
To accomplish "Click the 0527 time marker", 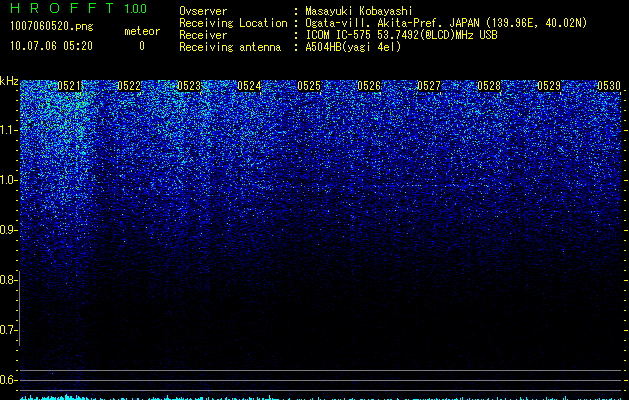I will pos(429,86).
